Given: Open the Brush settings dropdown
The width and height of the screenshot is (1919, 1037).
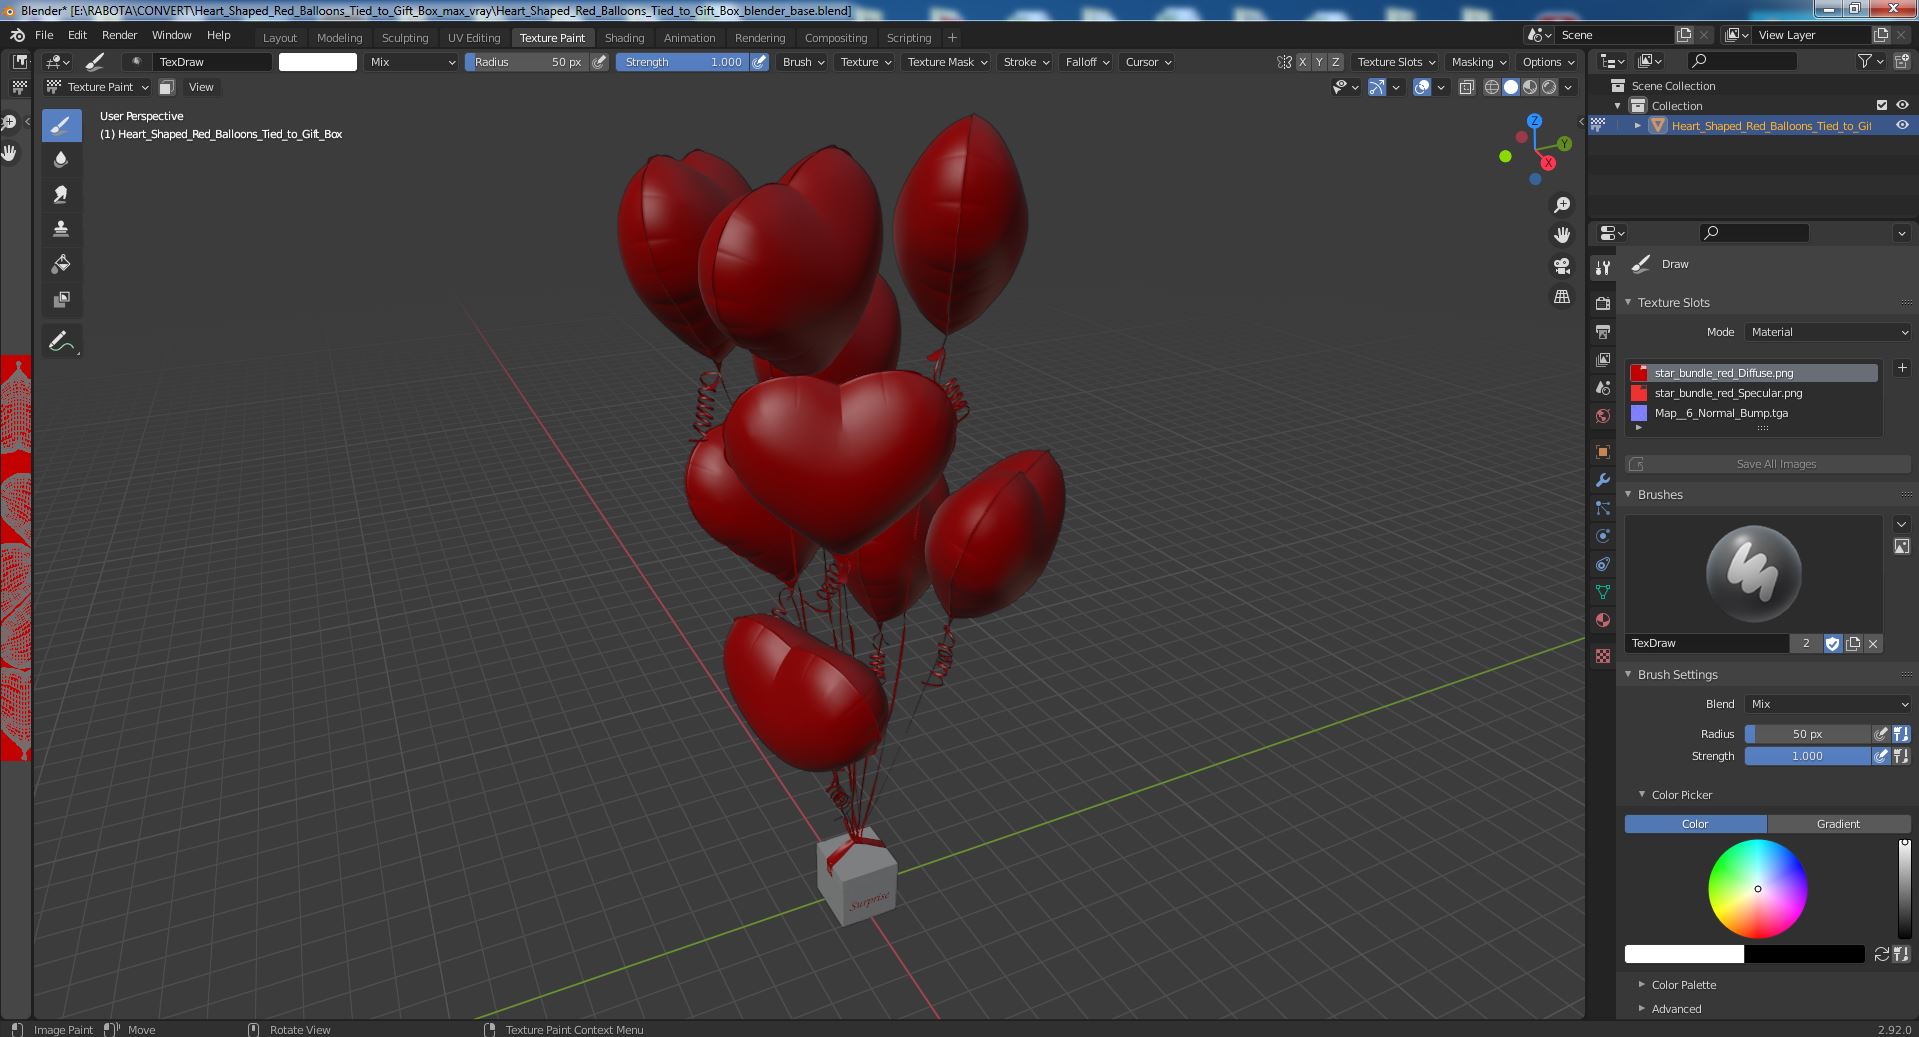Looking at the screenshot, I should 803,62.
